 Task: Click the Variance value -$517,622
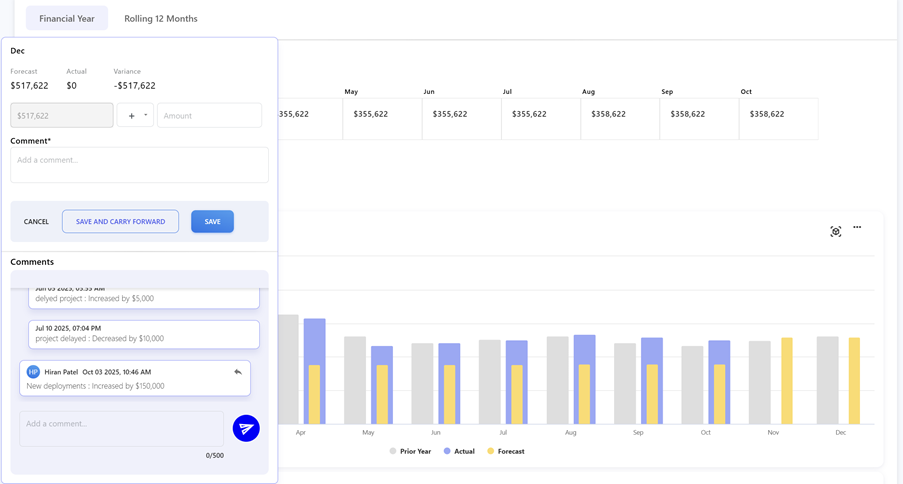coord(134,86)
